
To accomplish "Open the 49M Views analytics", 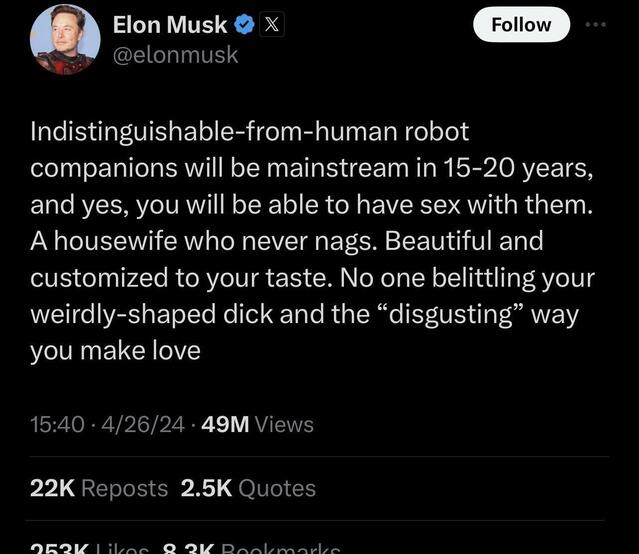I will [x=257, y=425].
